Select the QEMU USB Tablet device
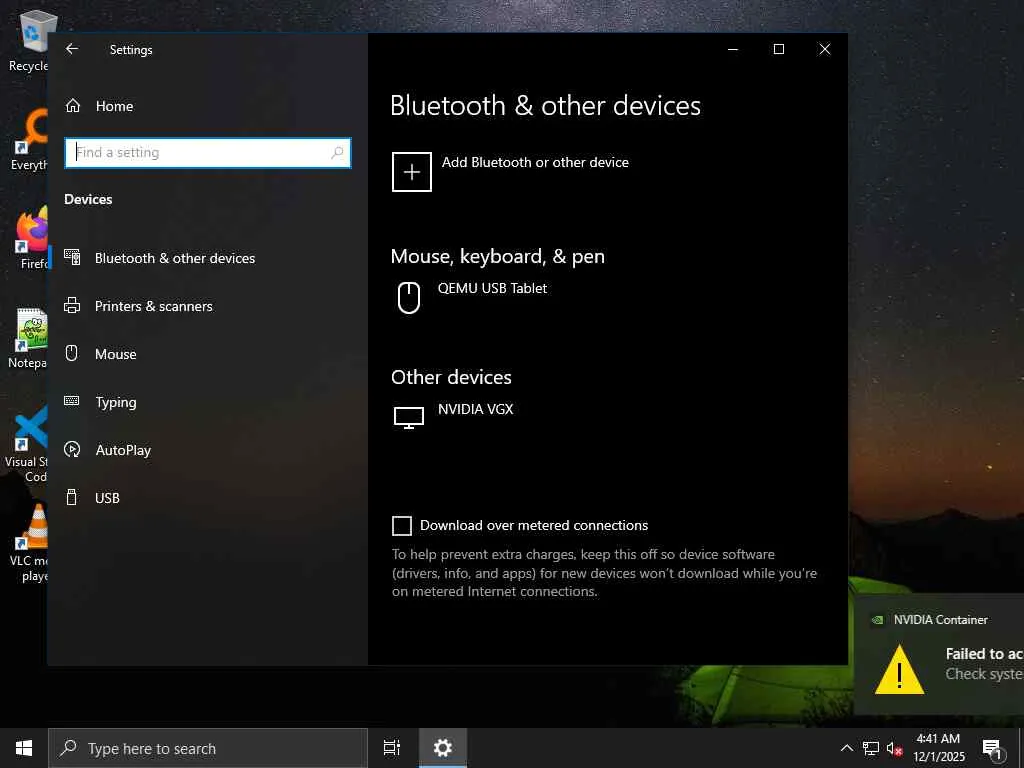The image size is (1024, 768). (x=606, y=298)
